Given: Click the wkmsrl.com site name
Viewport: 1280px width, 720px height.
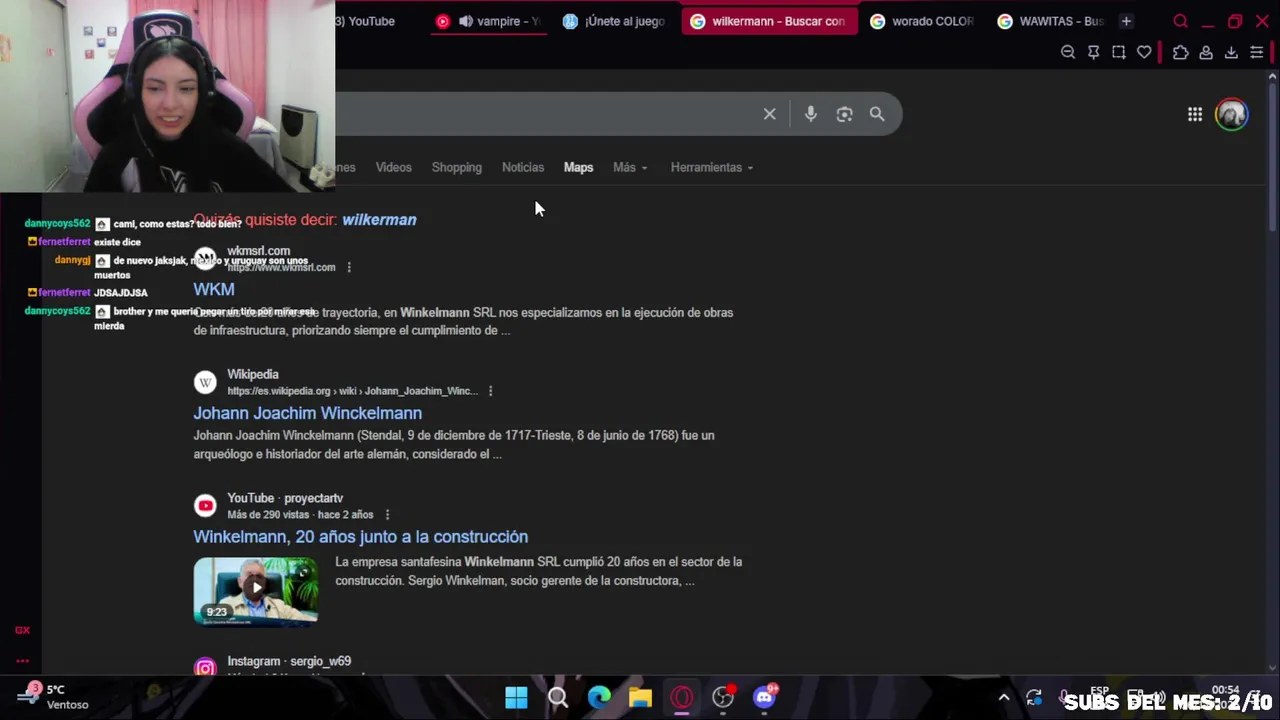Looking at the screenshot, I should point(258,251).
